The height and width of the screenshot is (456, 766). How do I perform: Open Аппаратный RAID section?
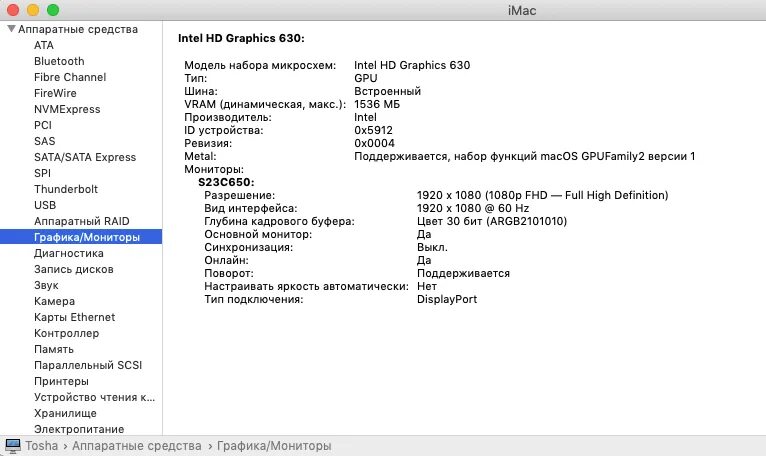(x=82, y=221)
